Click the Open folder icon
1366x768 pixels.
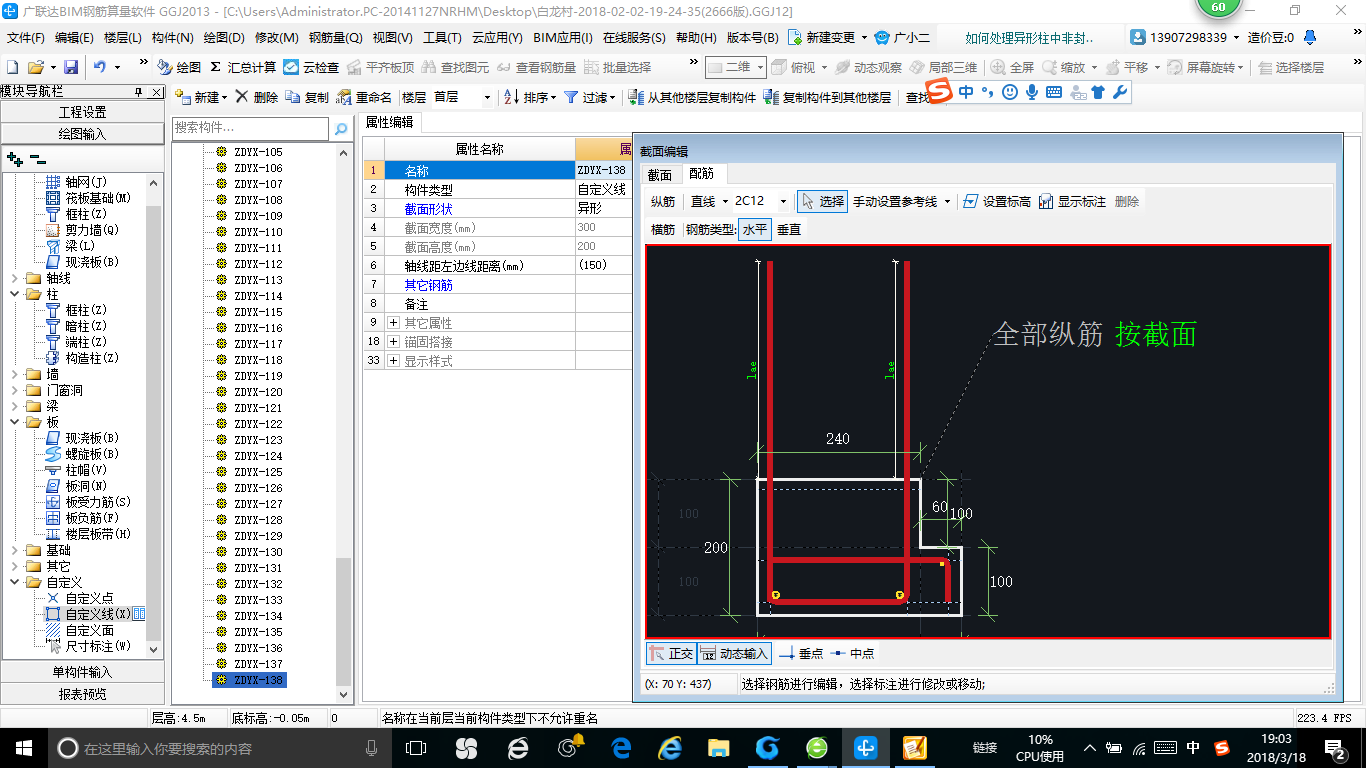click(36, 67)
